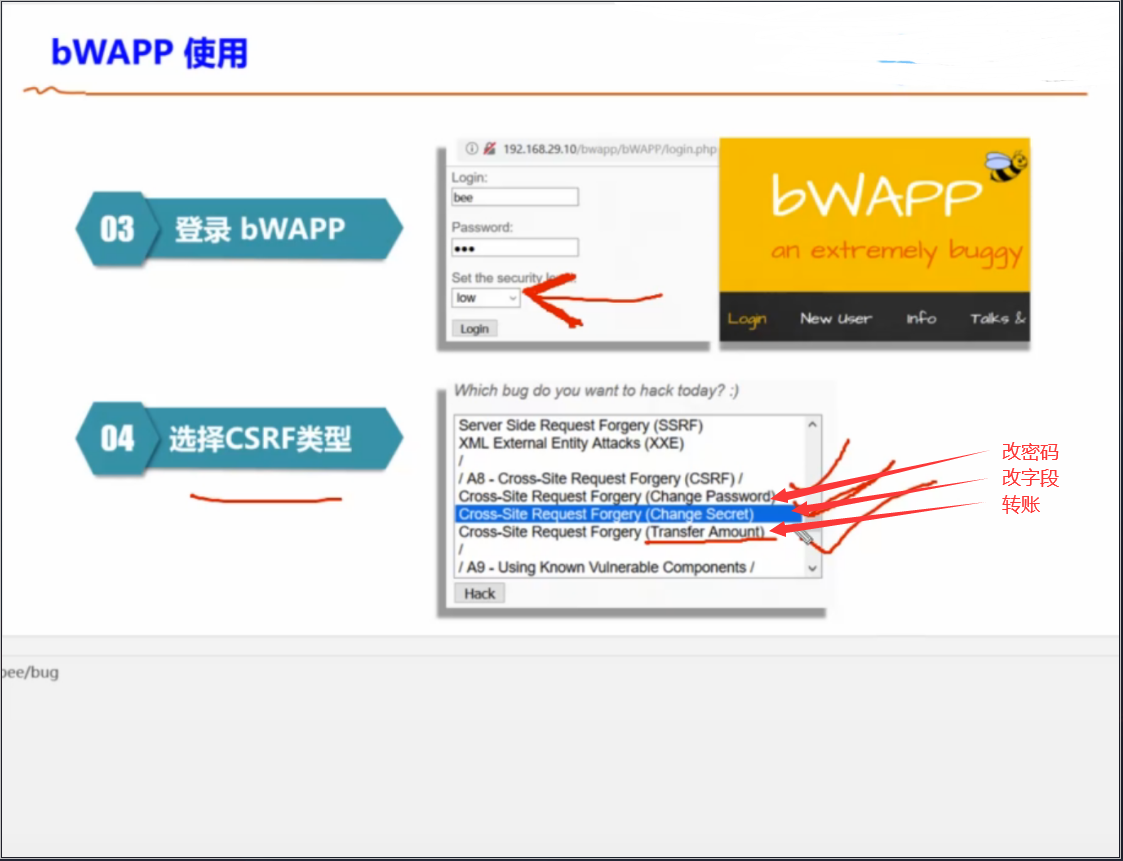1123x861 pixels.
Task: Click the 'Password:' label above the password field
Action: (x=482, y=227)
